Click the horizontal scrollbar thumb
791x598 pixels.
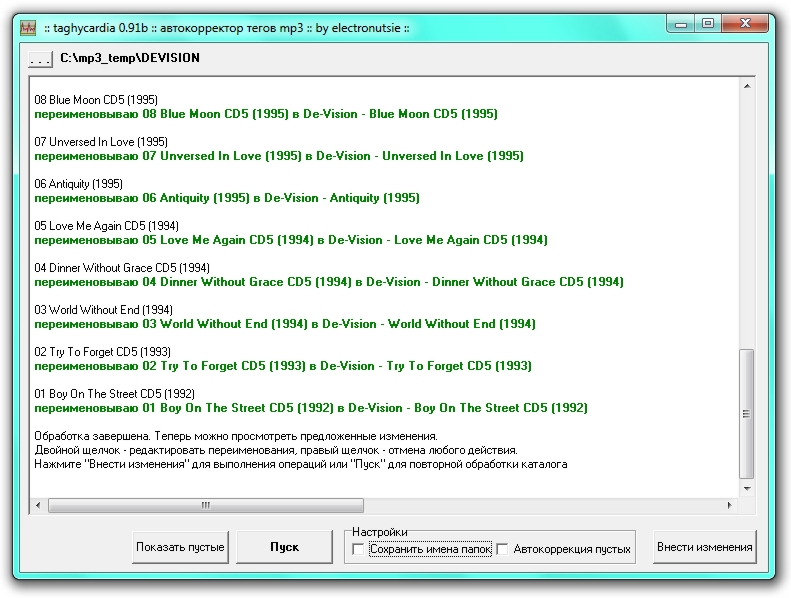click(x=206, y=505)
